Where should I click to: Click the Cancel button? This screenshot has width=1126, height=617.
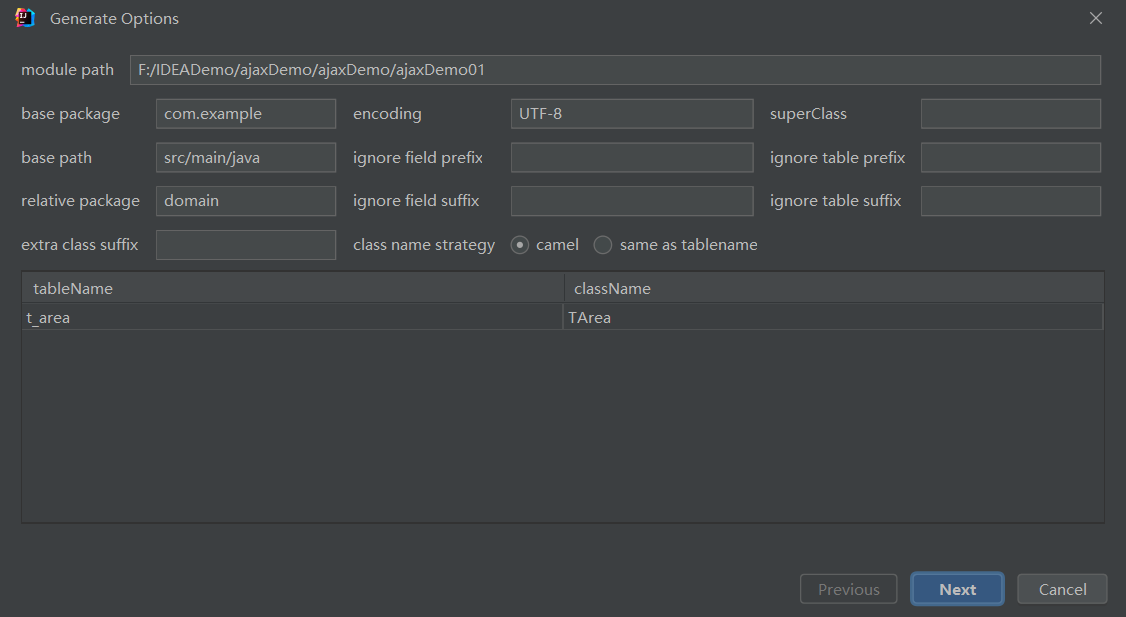click(x=1062, y=589)
